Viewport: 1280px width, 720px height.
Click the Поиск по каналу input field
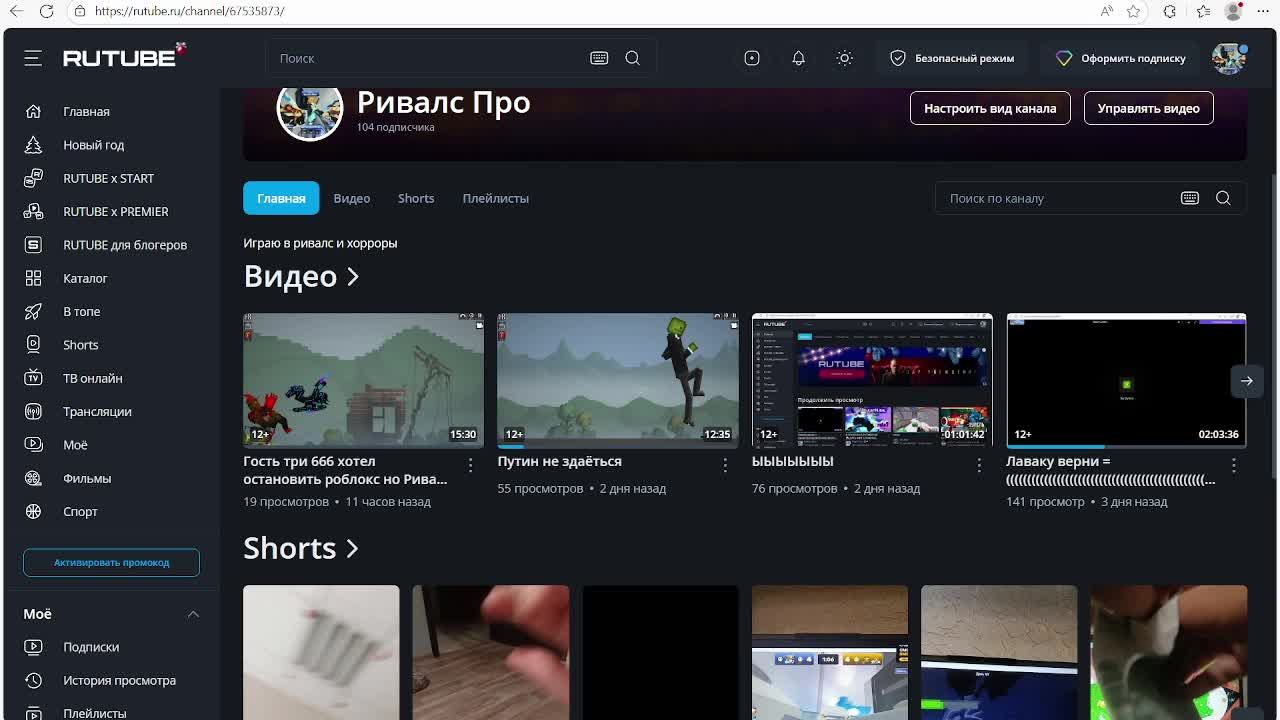(x=1058, y=198)
